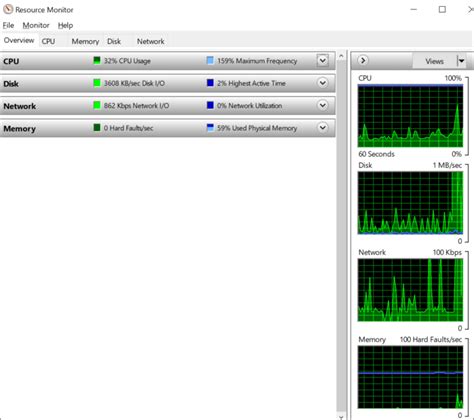
Task: Click the blue Network Utilization legend square
Action: coord(210,105)
